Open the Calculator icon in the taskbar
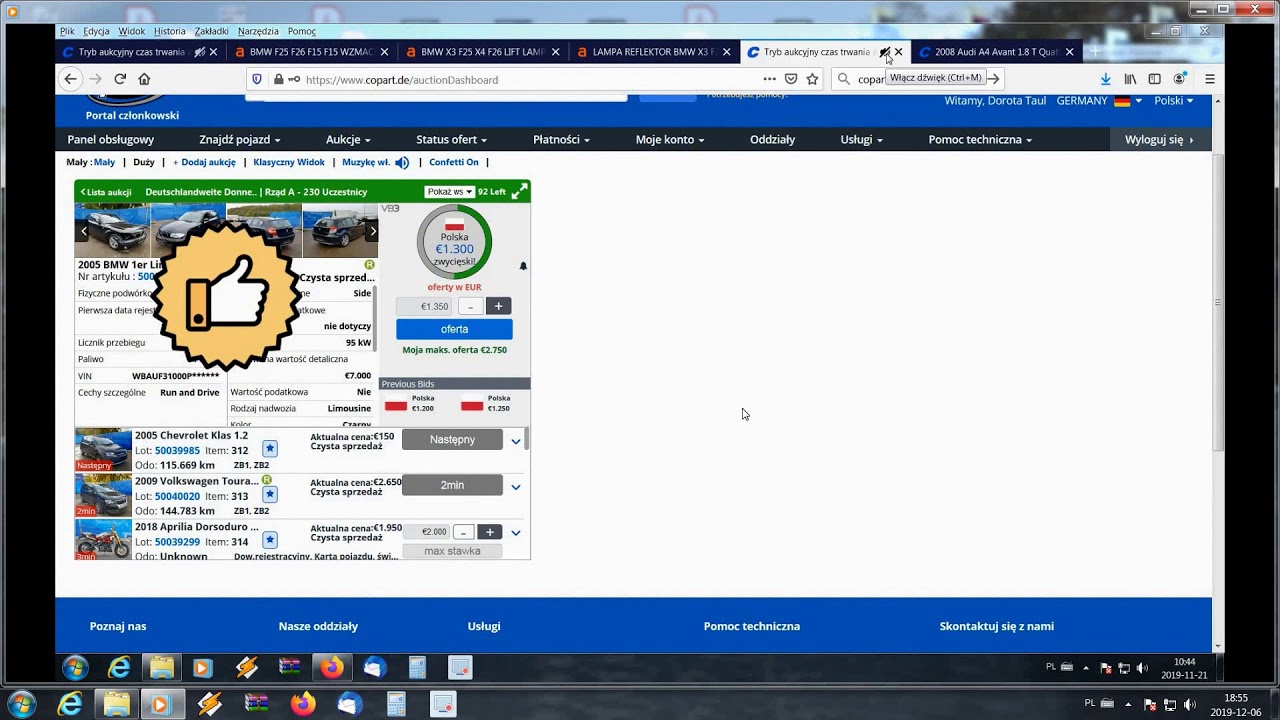The image size is (1280, 720). point(396,704)
